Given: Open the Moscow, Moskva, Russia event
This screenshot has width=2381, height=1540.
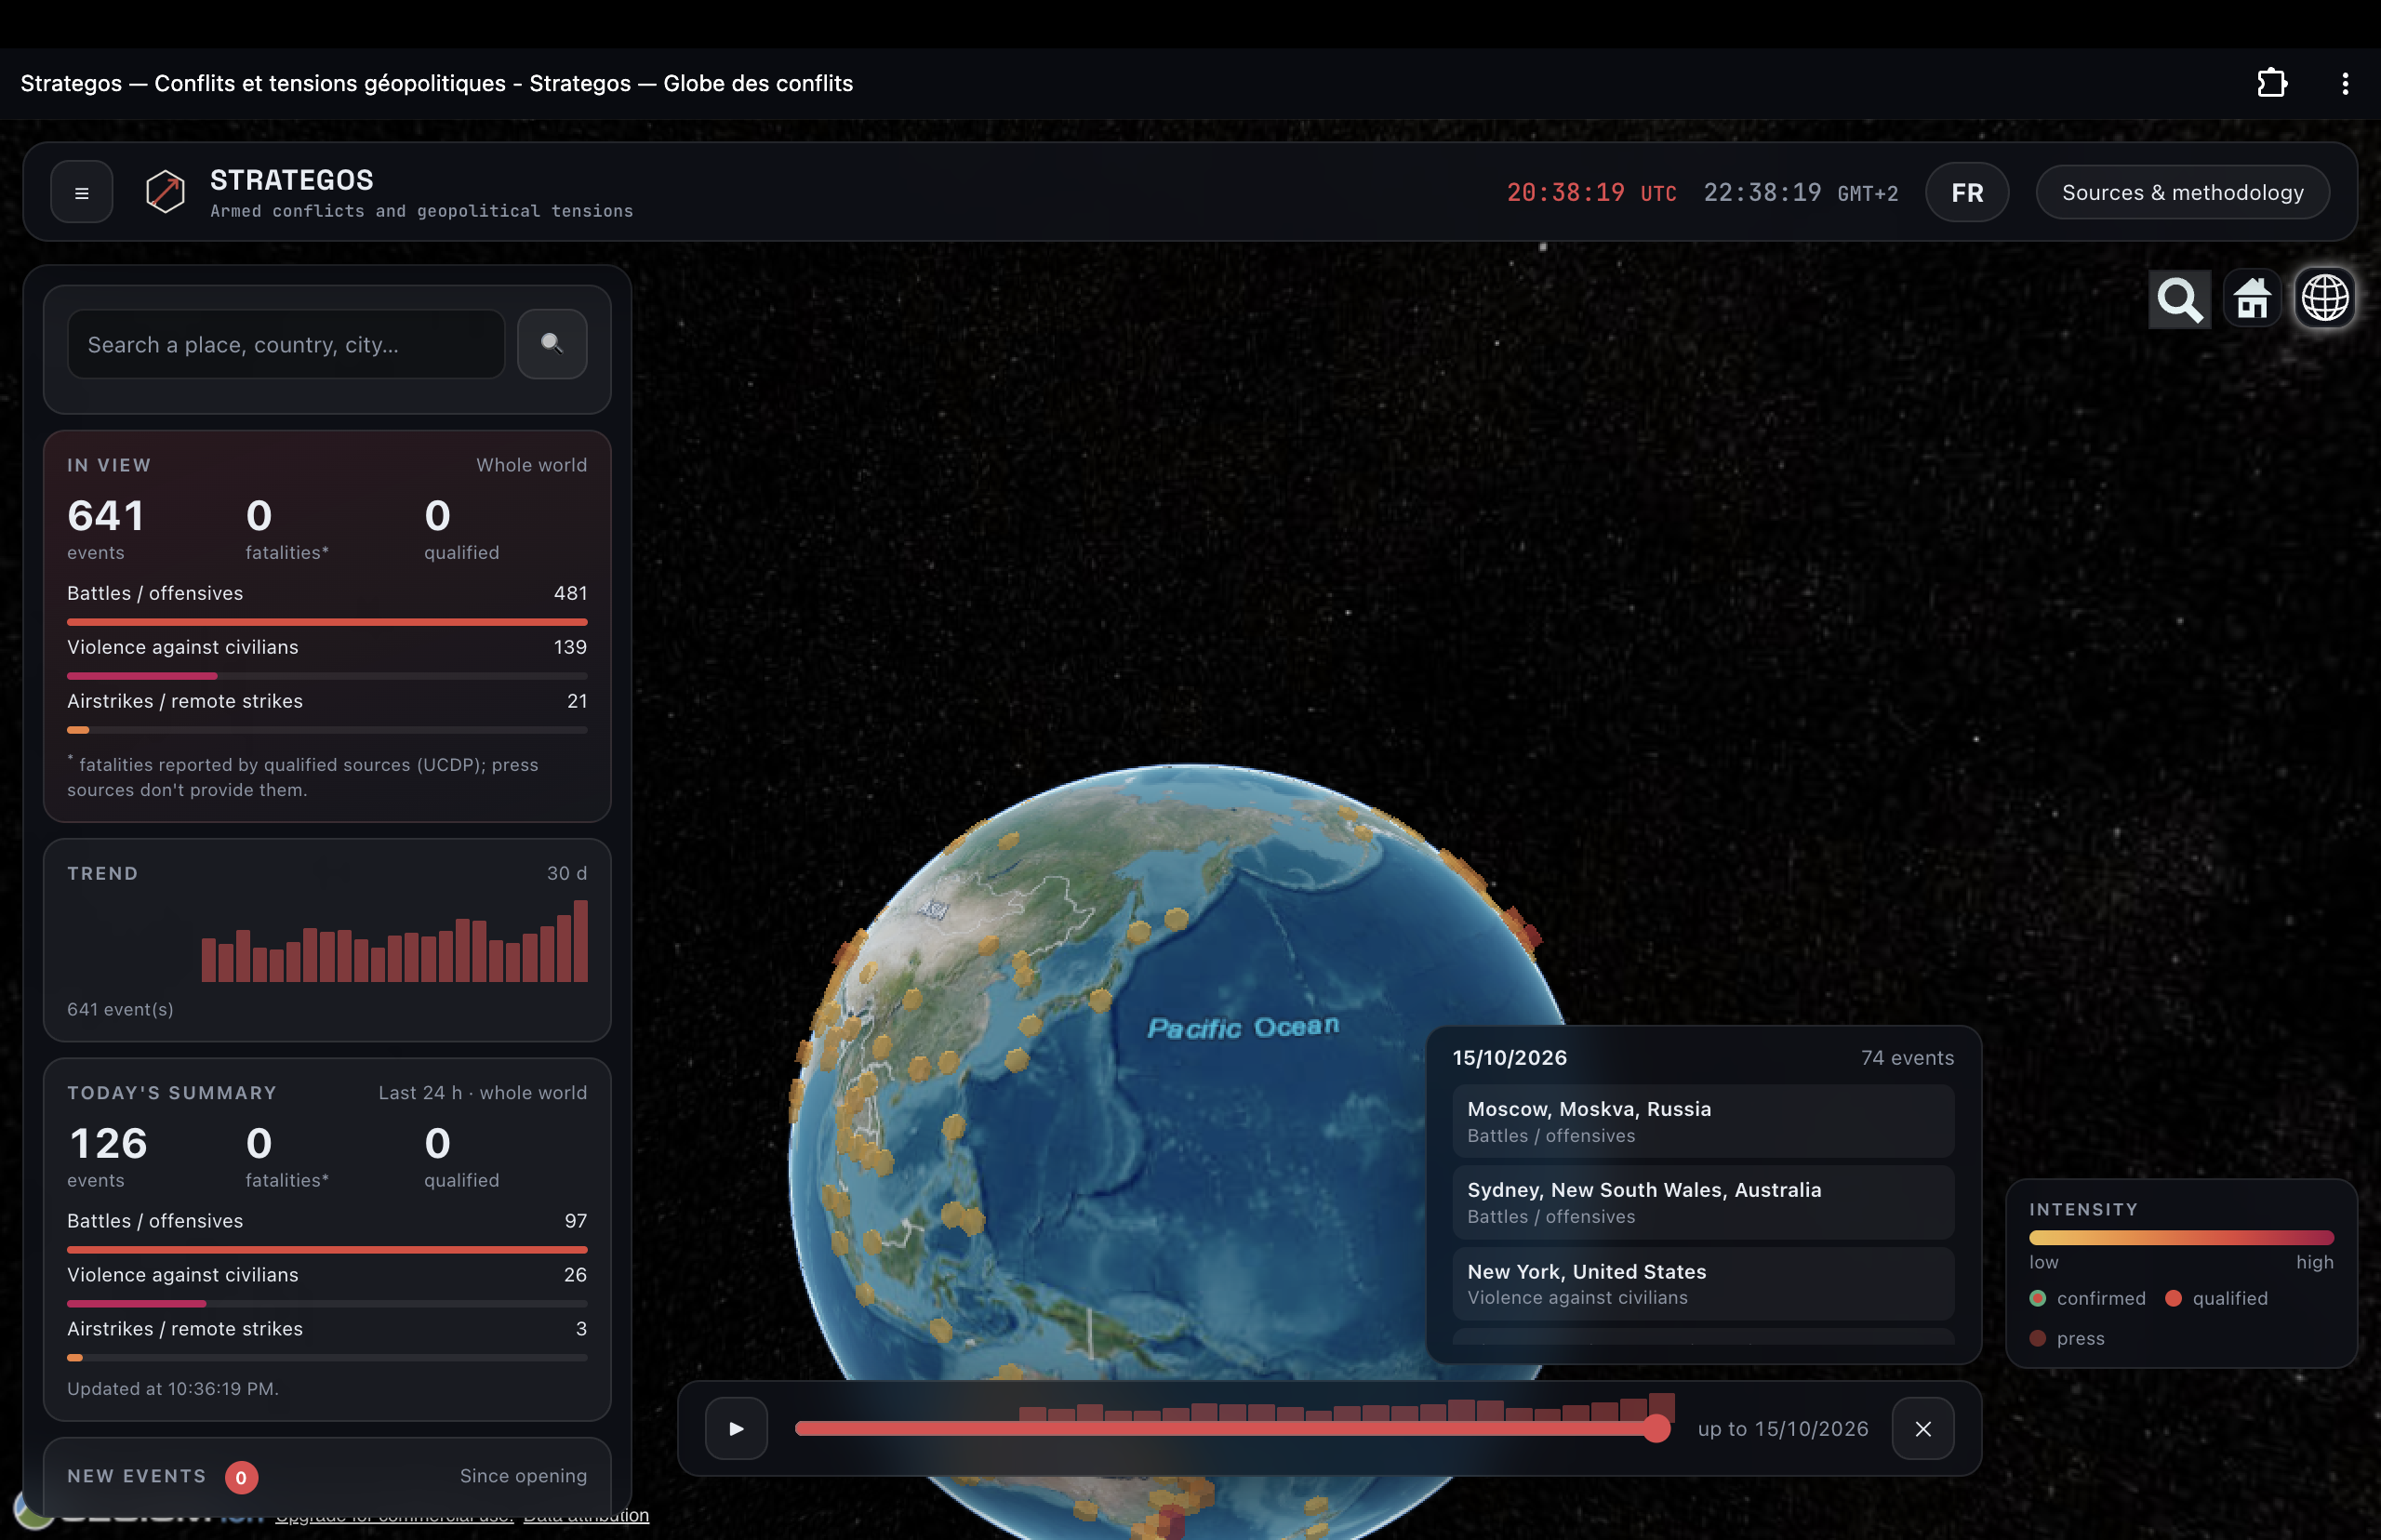Looking at the screenshot, I should coord(1703,1121).
